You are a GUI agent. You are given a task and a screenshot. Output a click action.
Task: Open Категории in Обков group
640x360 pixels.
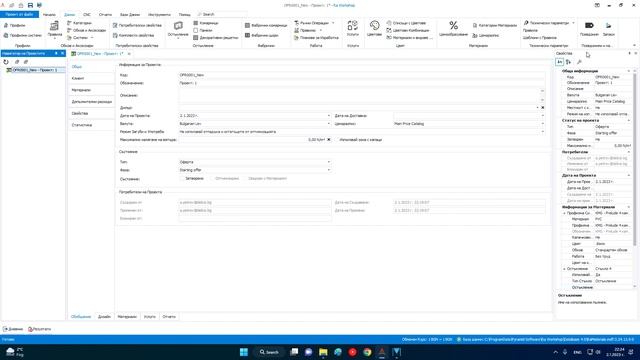[x=80, y=23]
